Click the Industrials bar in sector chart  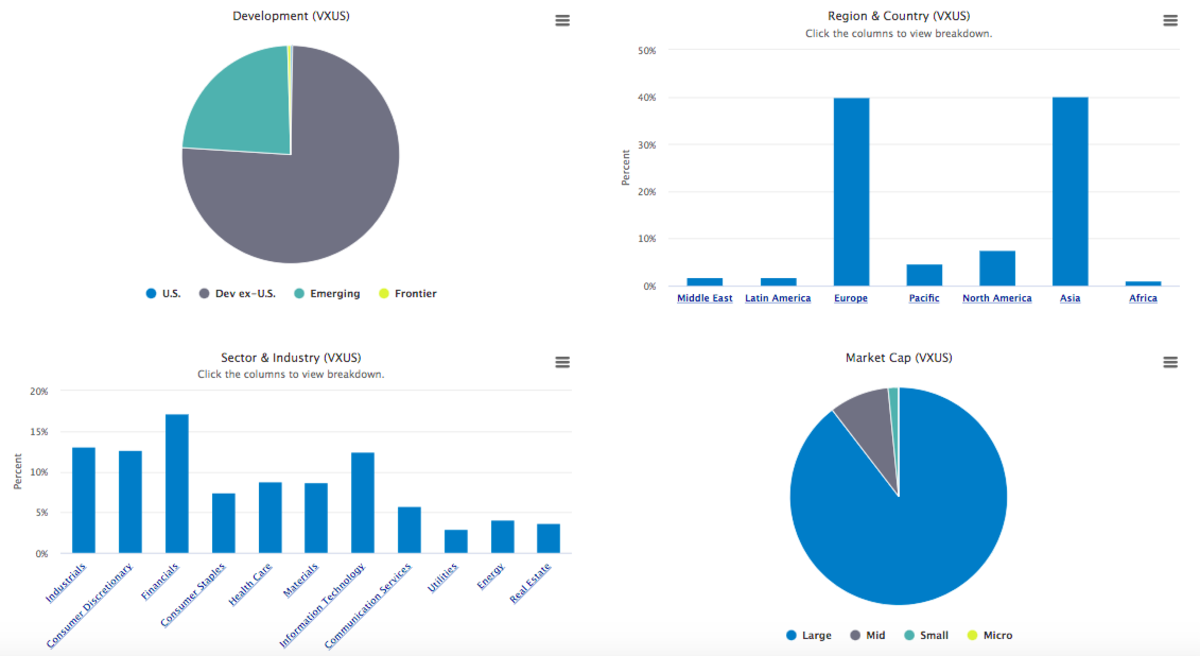[x=84, y=500]
